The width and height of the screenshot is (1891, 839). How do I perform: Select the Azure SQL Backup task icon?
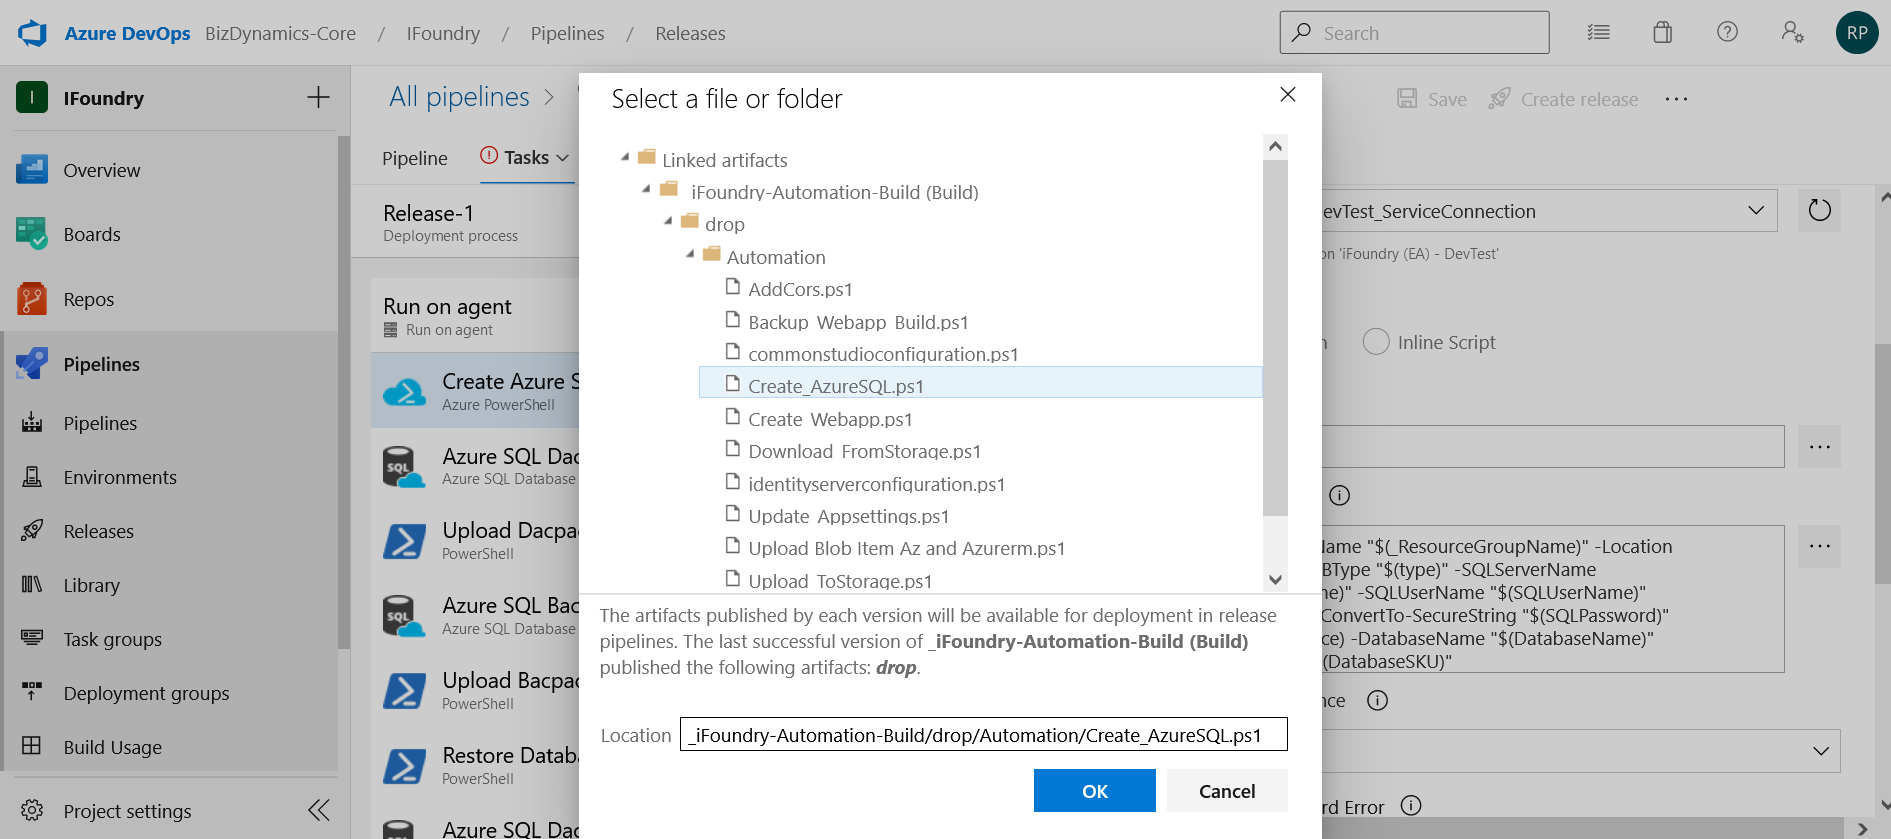pos(404,616)
